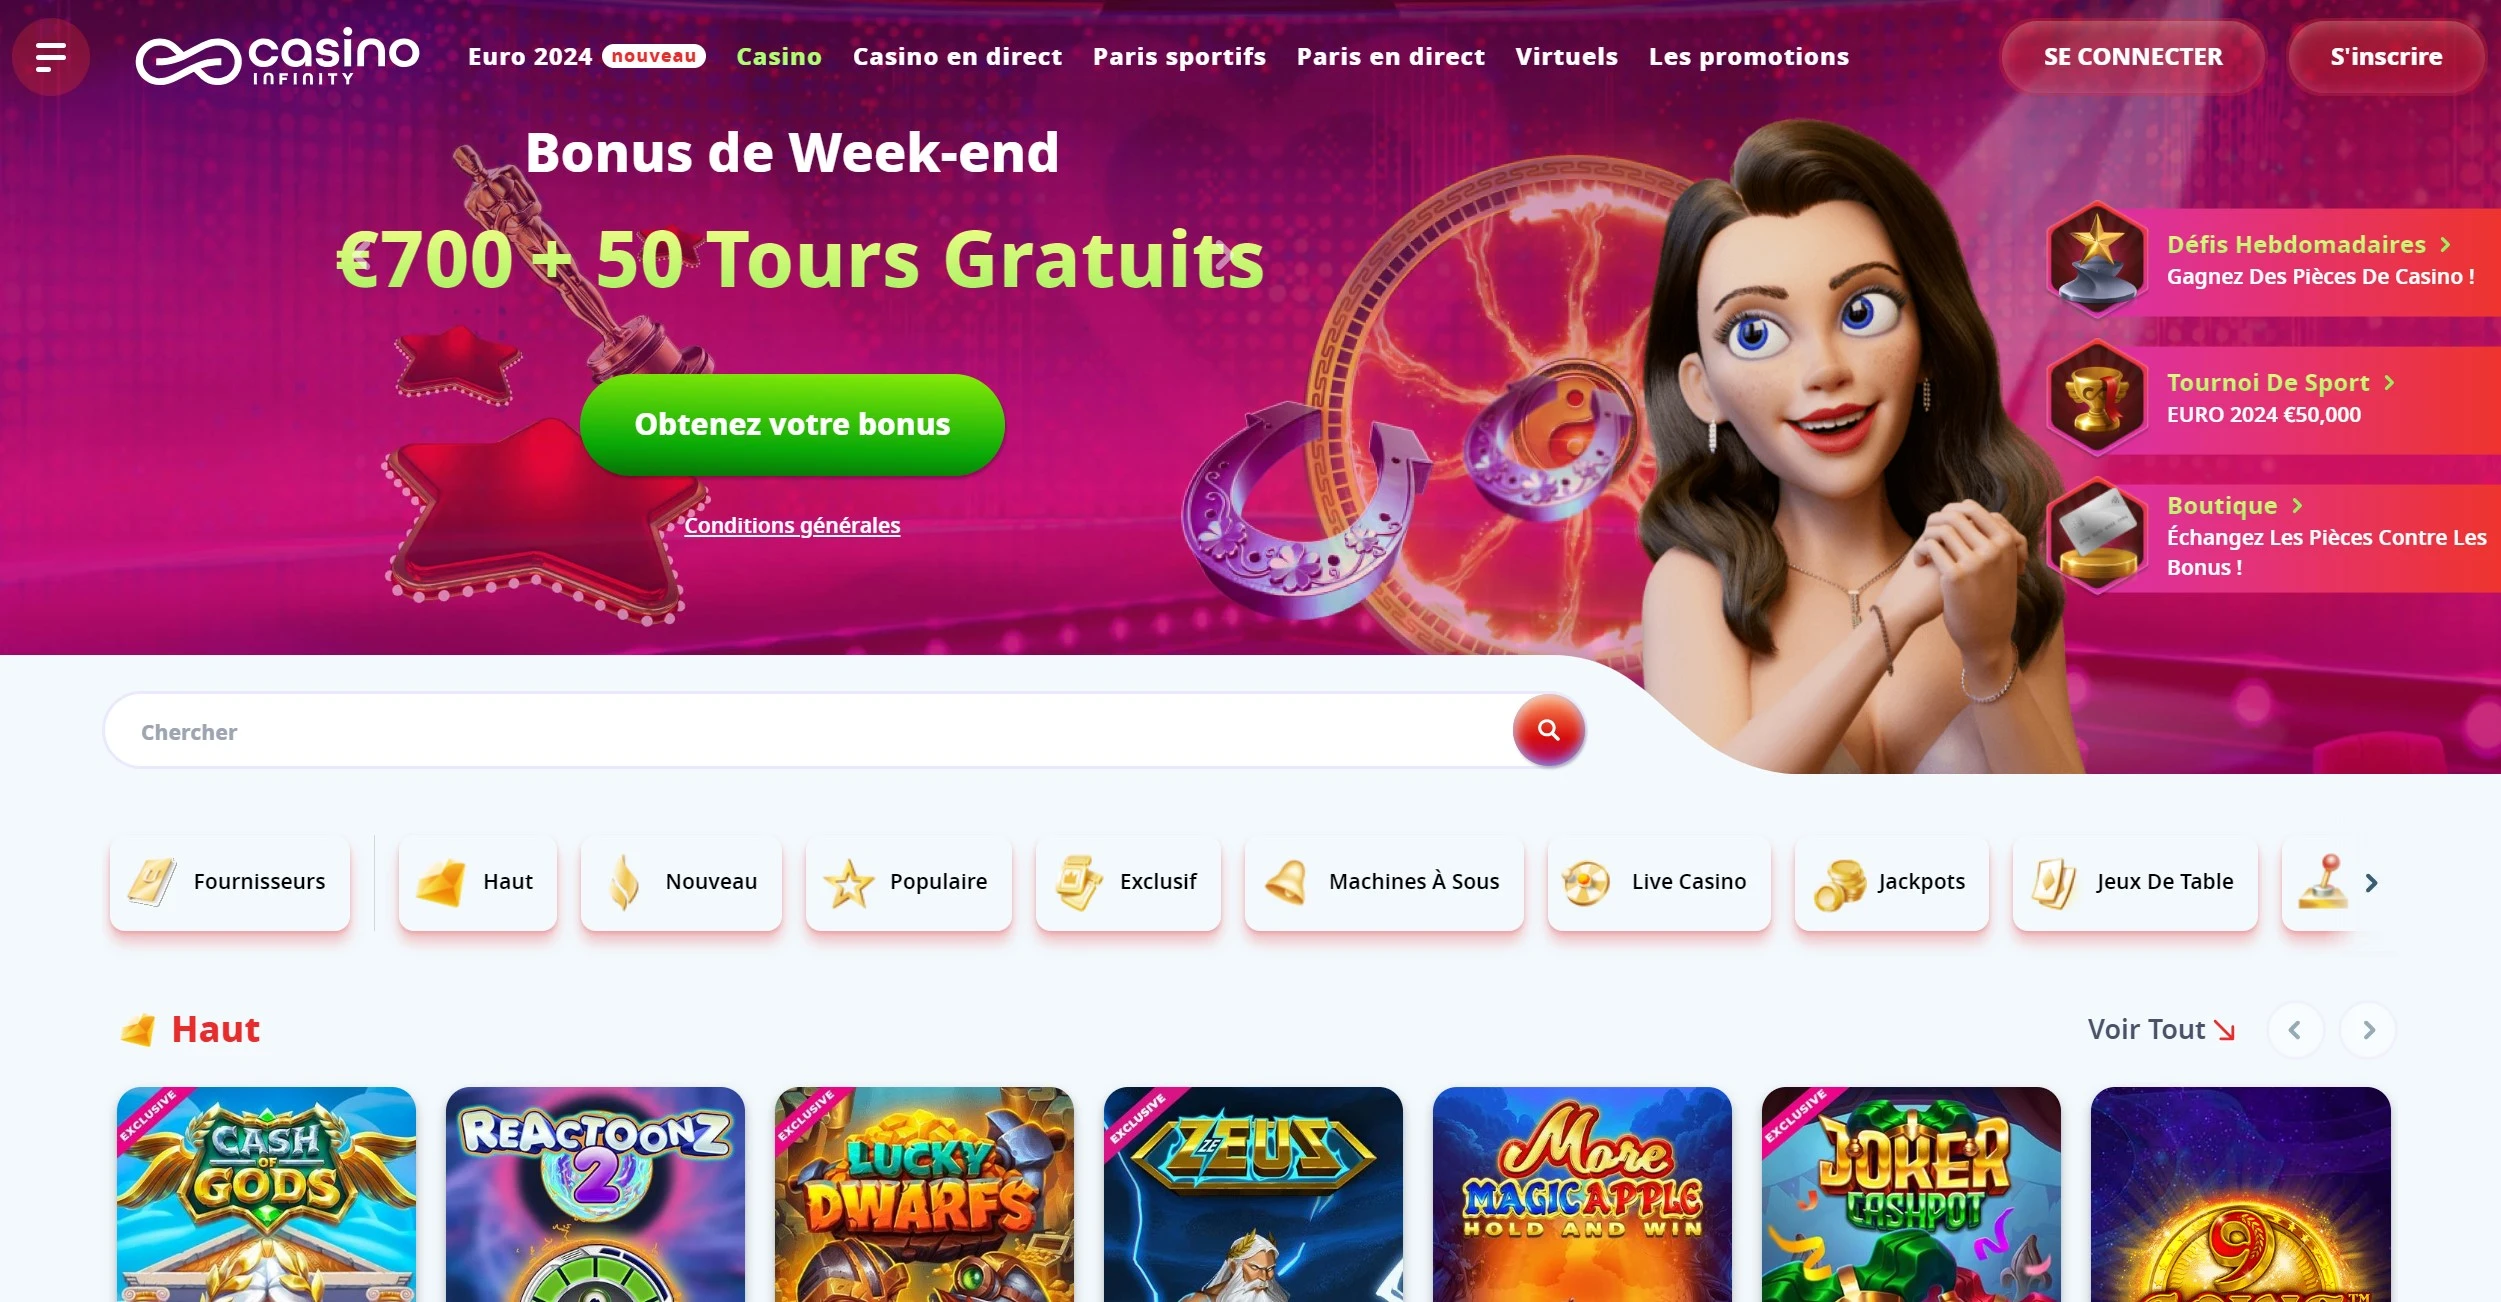
Task: Open the Reactoonz 2 game thumbnail
Action: click(x=595, y=1194)
